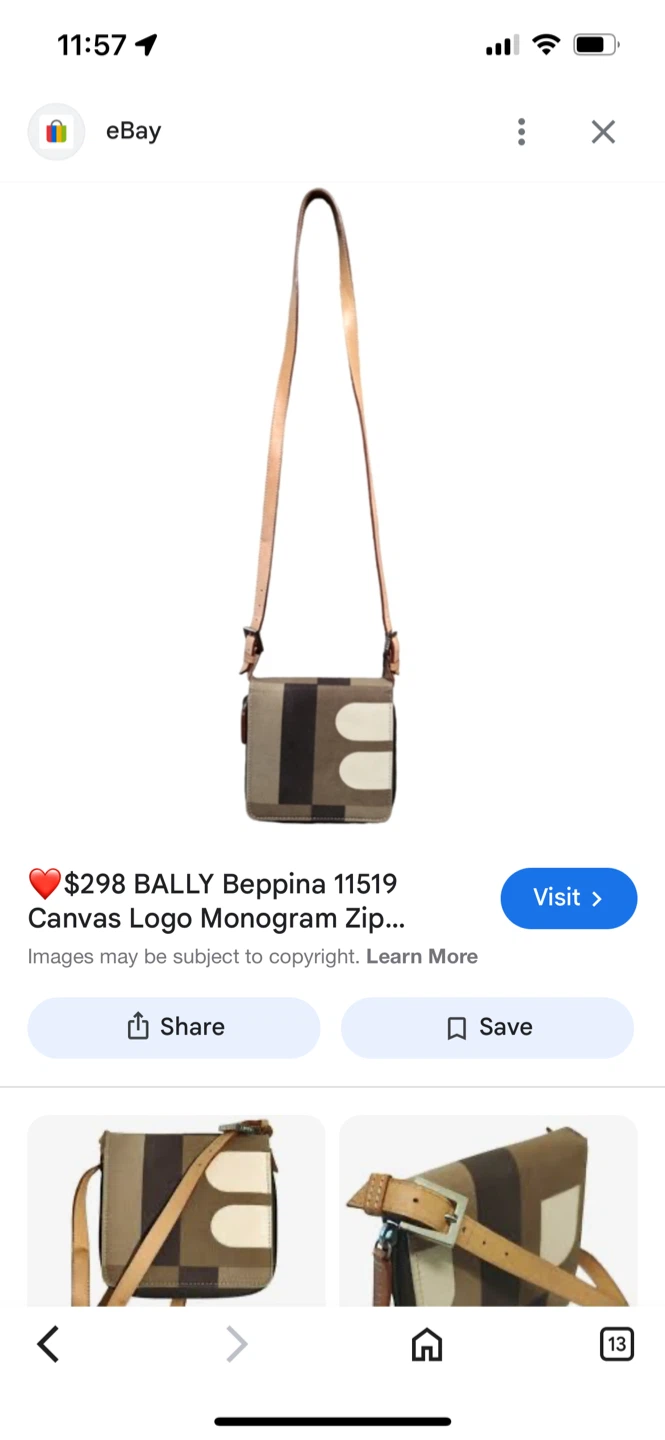Screen dimensions: 665x1440
Task: Tap the bookmark icon inside Save button
Action: pos(457,1028)
